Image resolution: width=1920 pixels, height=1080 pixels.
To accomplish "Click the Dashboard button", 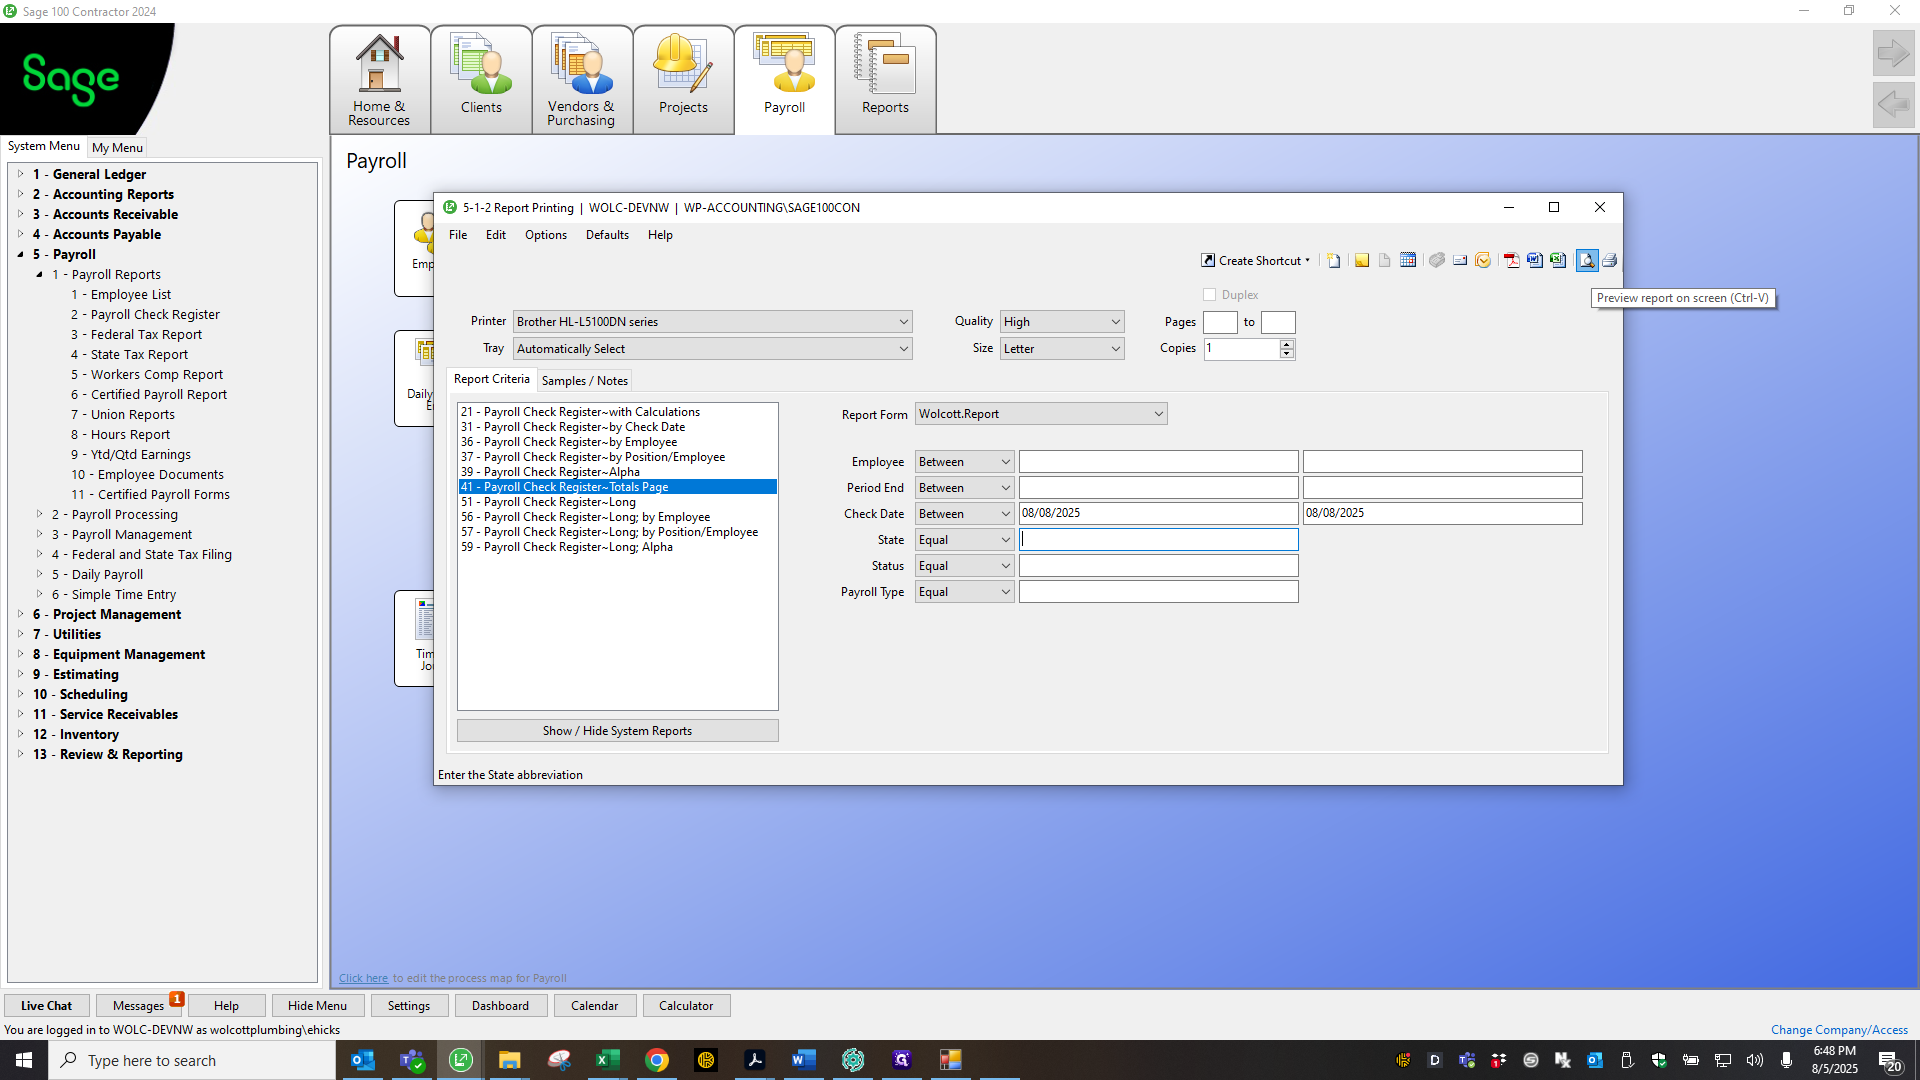I will pyautogui.click(x=500, y=1006).
